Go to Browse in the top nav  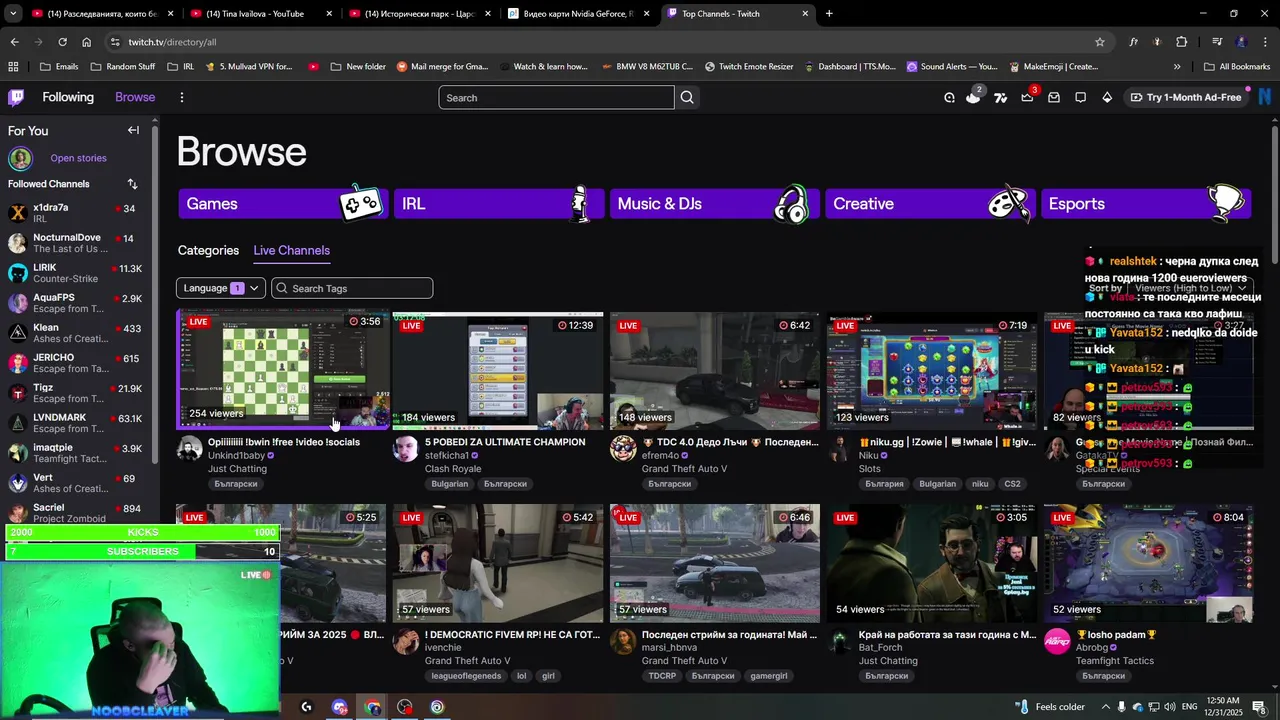(x=135, y=97)
